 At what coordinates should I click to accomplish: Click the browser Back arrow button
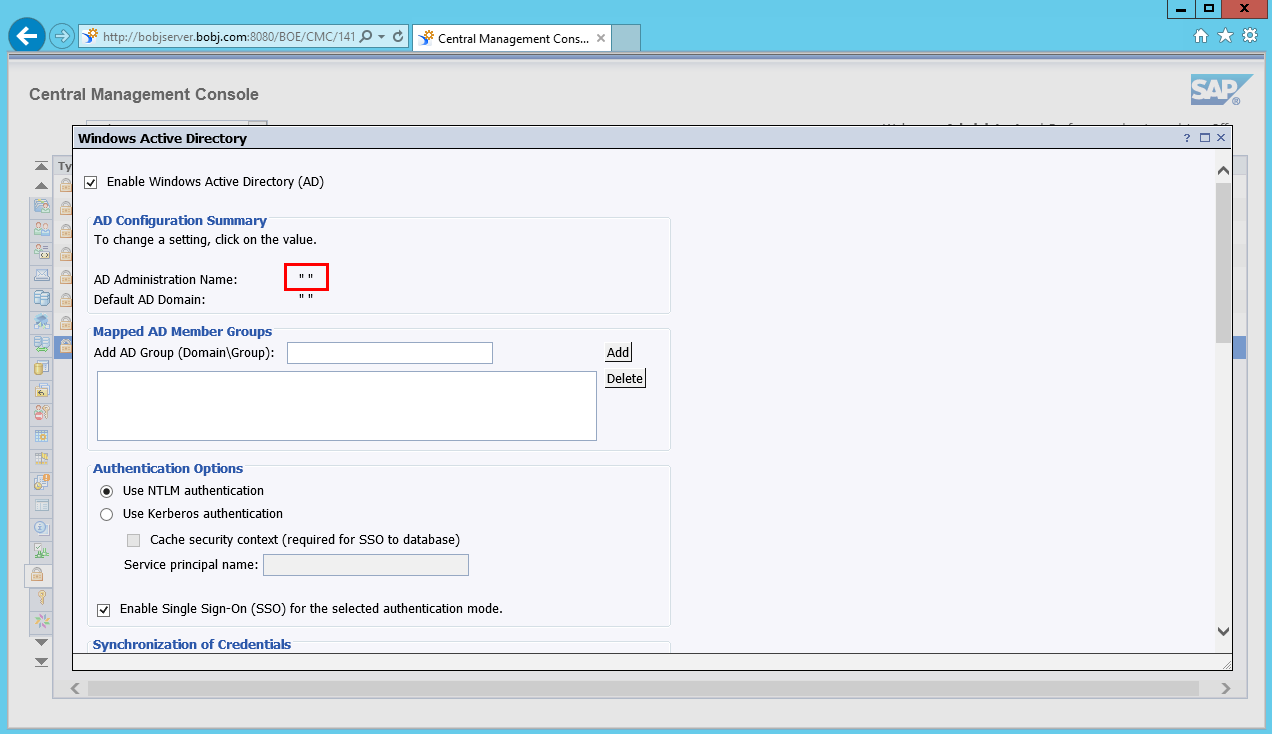tap(27, 36)
